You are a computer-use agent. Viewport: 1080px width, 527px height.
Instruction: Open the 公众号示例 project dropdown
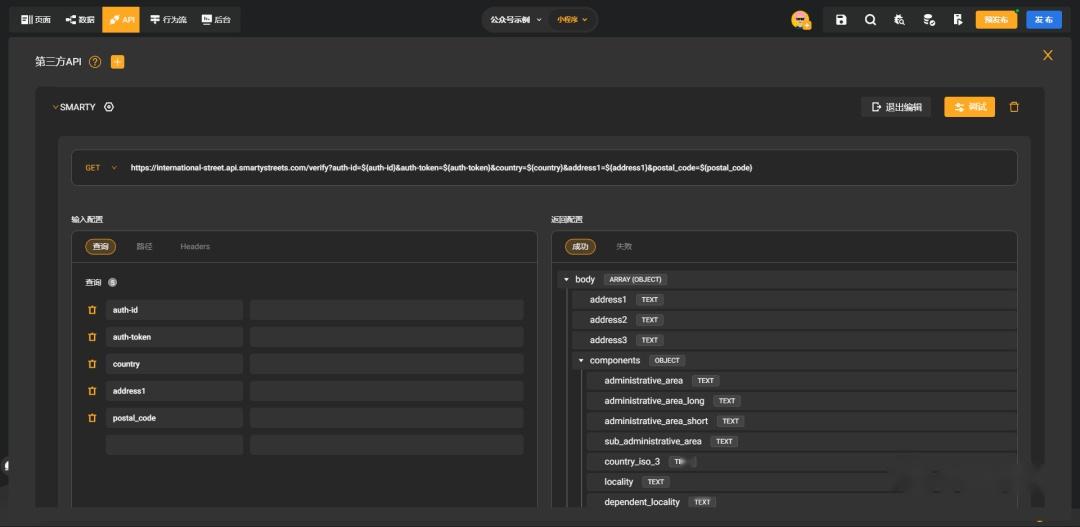(516, 20)
